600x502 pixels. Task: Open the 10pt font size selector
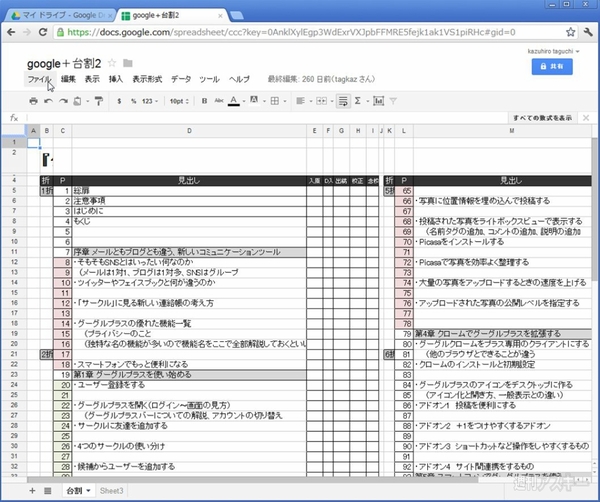click(x=179, y=101)
